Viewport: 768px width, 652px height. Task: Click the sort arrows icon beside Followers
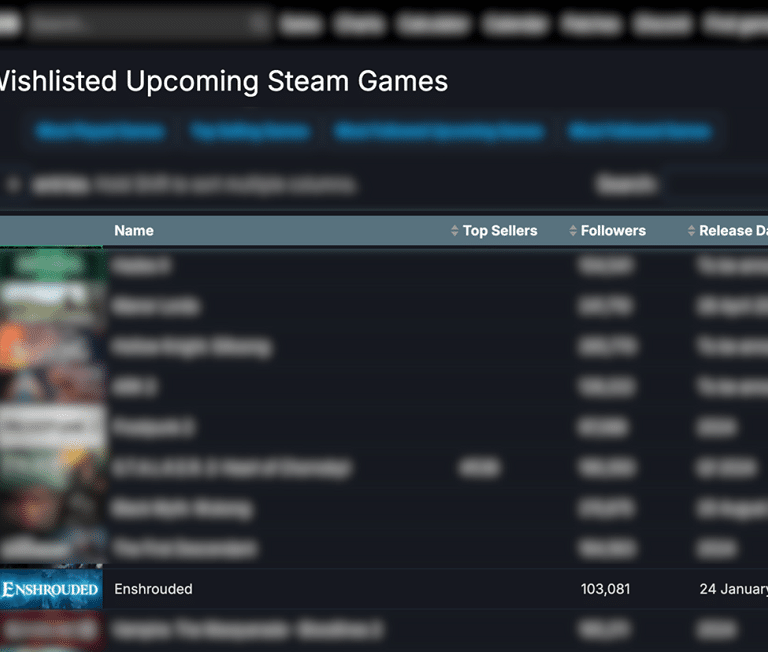pos(573,231)
